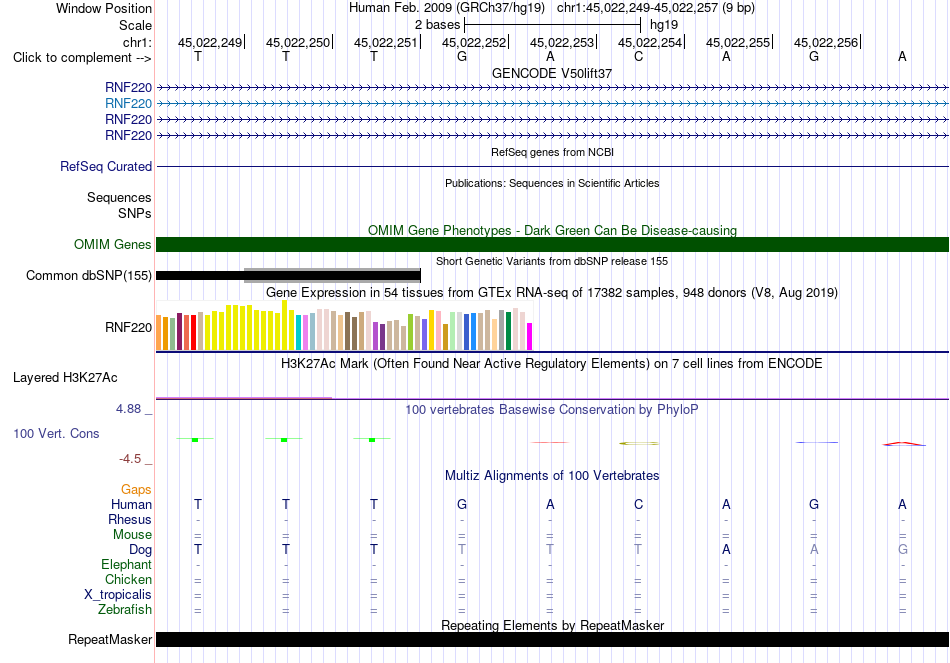
Task: Open the GTEx Gene Expression track title
Action: [552, 293]
